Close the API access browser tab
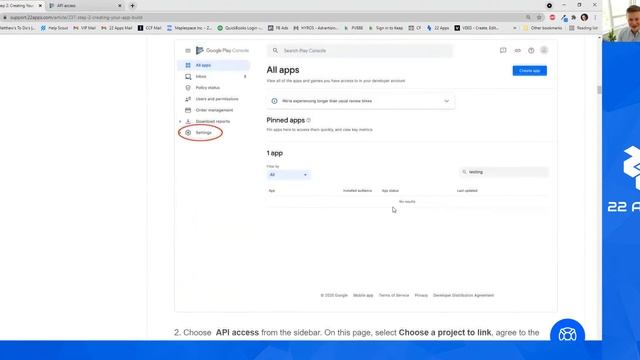 pyautogui.click(x=120, y=6)
